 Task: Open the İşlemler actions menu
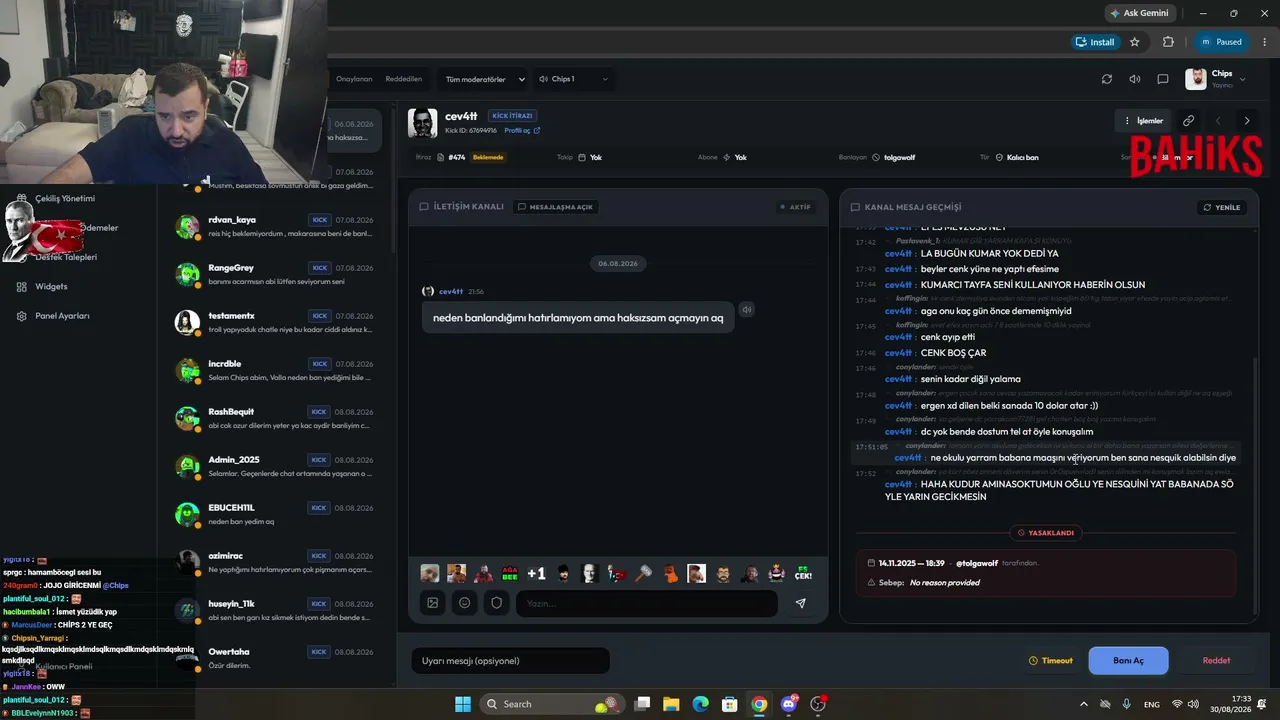[x=1144, y=121]
